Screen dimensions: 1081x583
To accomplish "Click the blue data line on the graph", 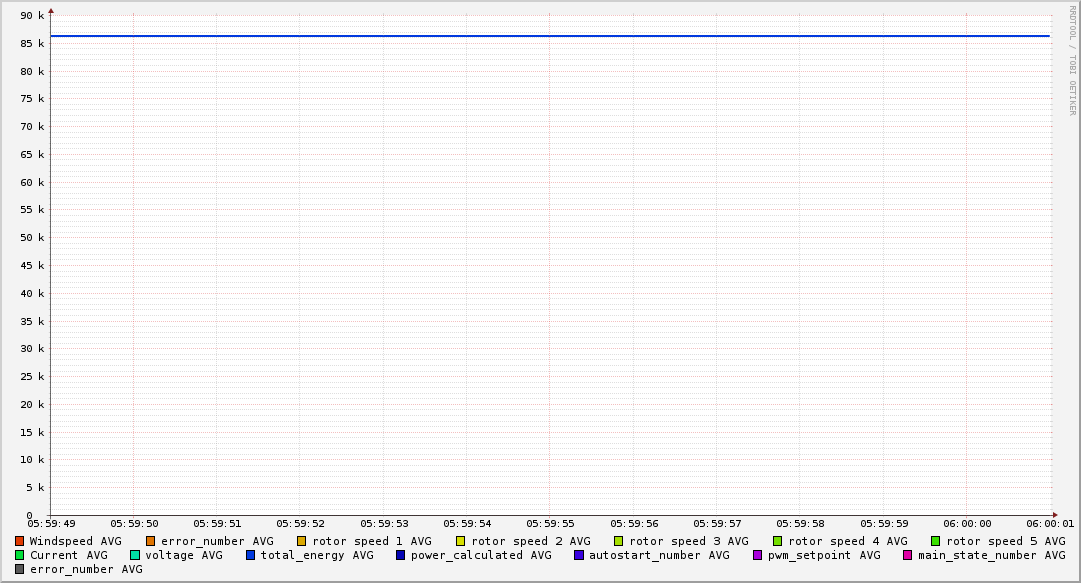I will point(550,36).
